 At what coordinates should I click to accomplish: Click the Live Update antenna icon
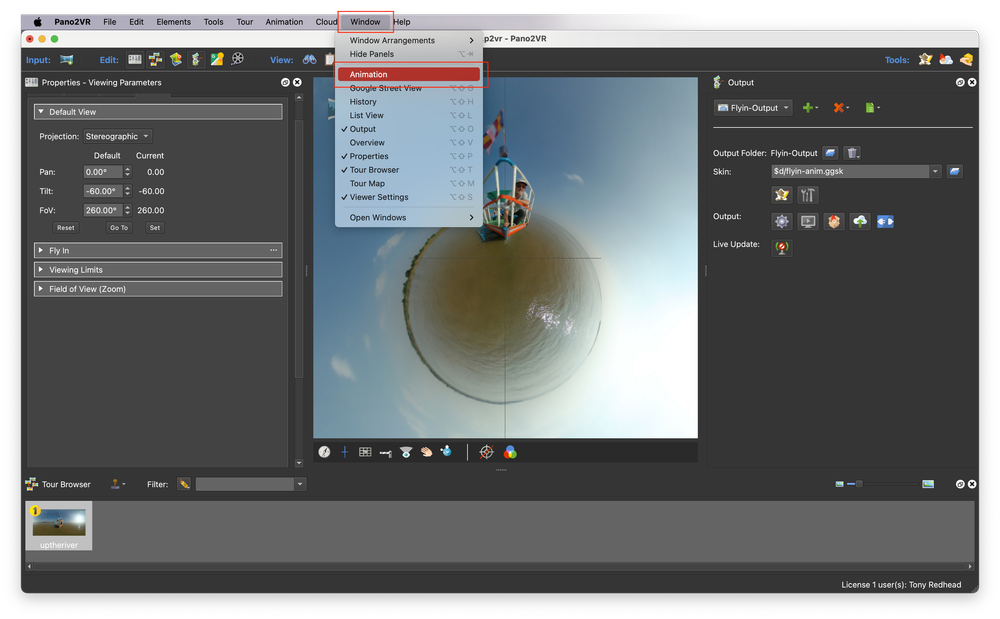click(x=781, y=247)
